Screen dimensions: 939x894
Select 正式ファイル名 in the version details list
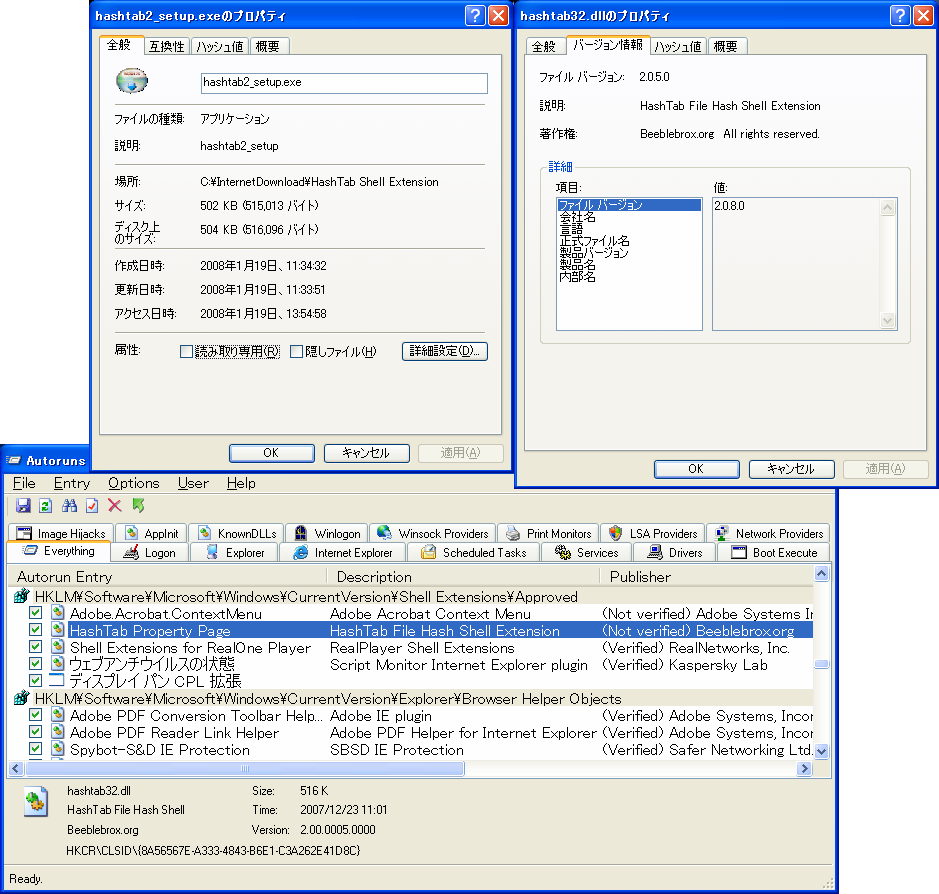[594, 241]
